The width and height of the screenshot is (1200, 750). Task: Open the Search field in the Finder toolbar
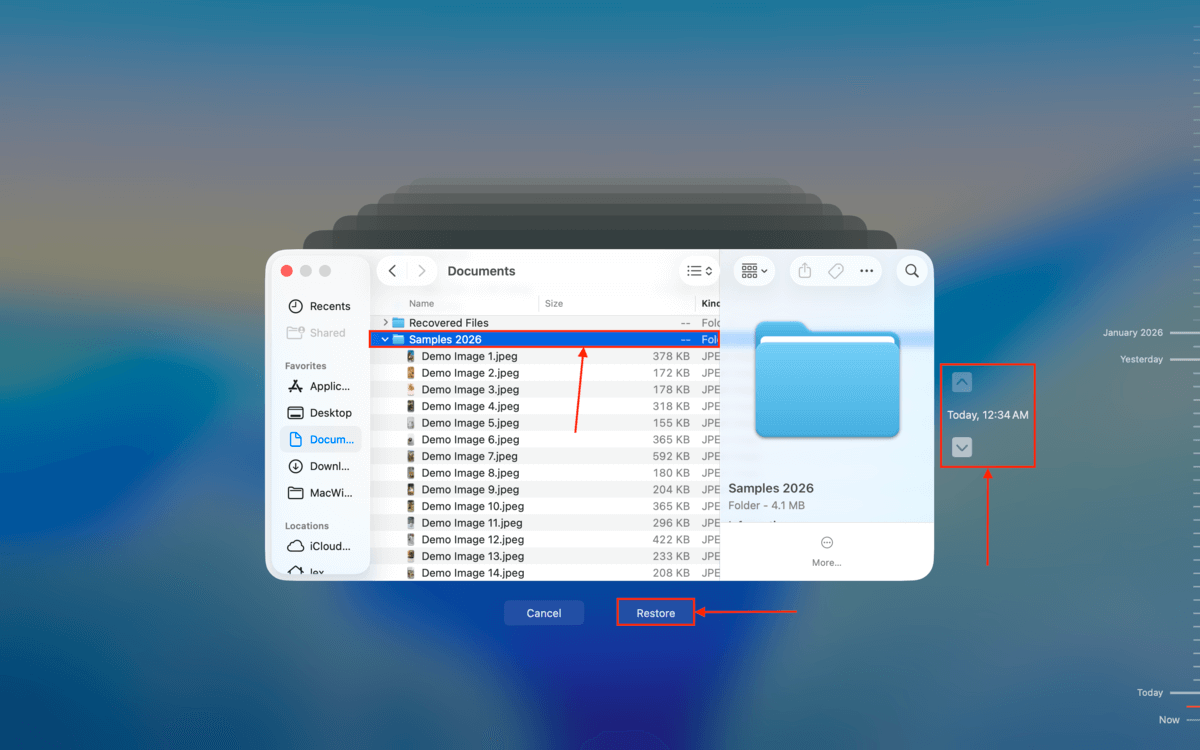[x=911, y=270]
